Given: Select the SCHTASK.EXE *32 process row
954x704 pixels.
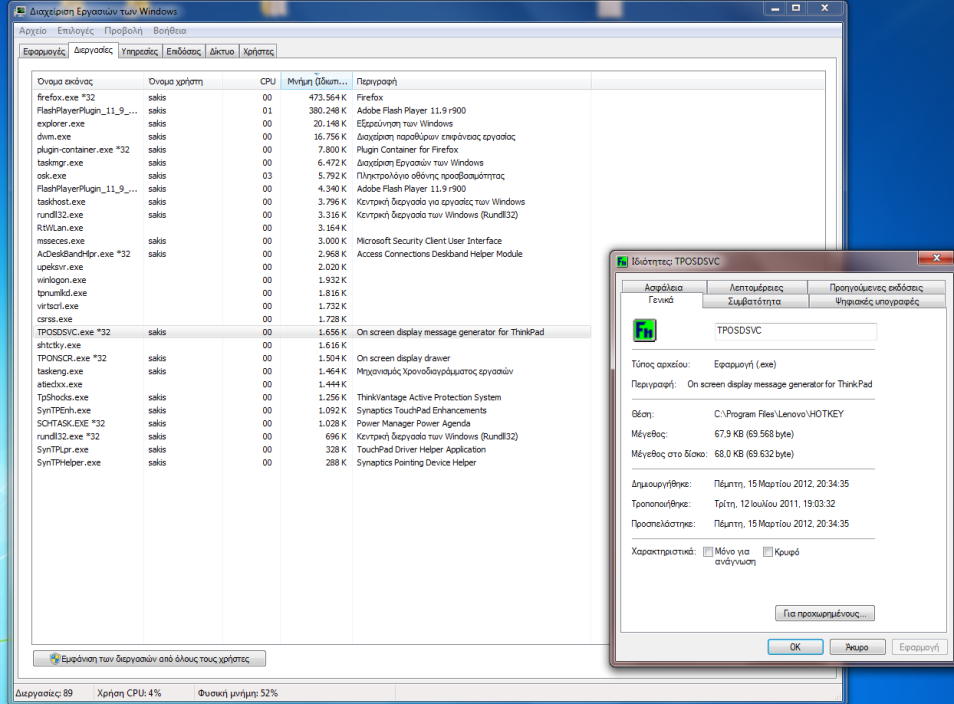Looking at the screenshot, I should (312, 423).
